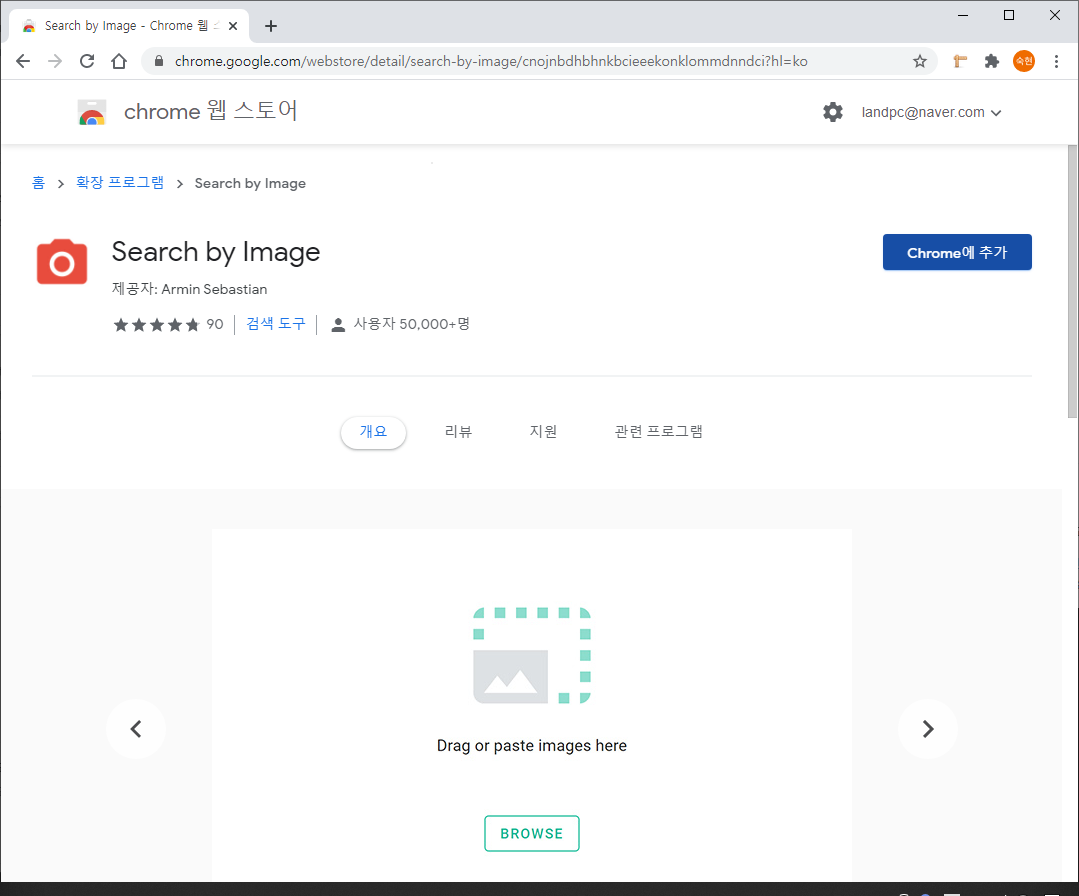Click the 홈 breadcrumb link
The width and height of the screenshot is (1079, 896).
coord(39,182)
